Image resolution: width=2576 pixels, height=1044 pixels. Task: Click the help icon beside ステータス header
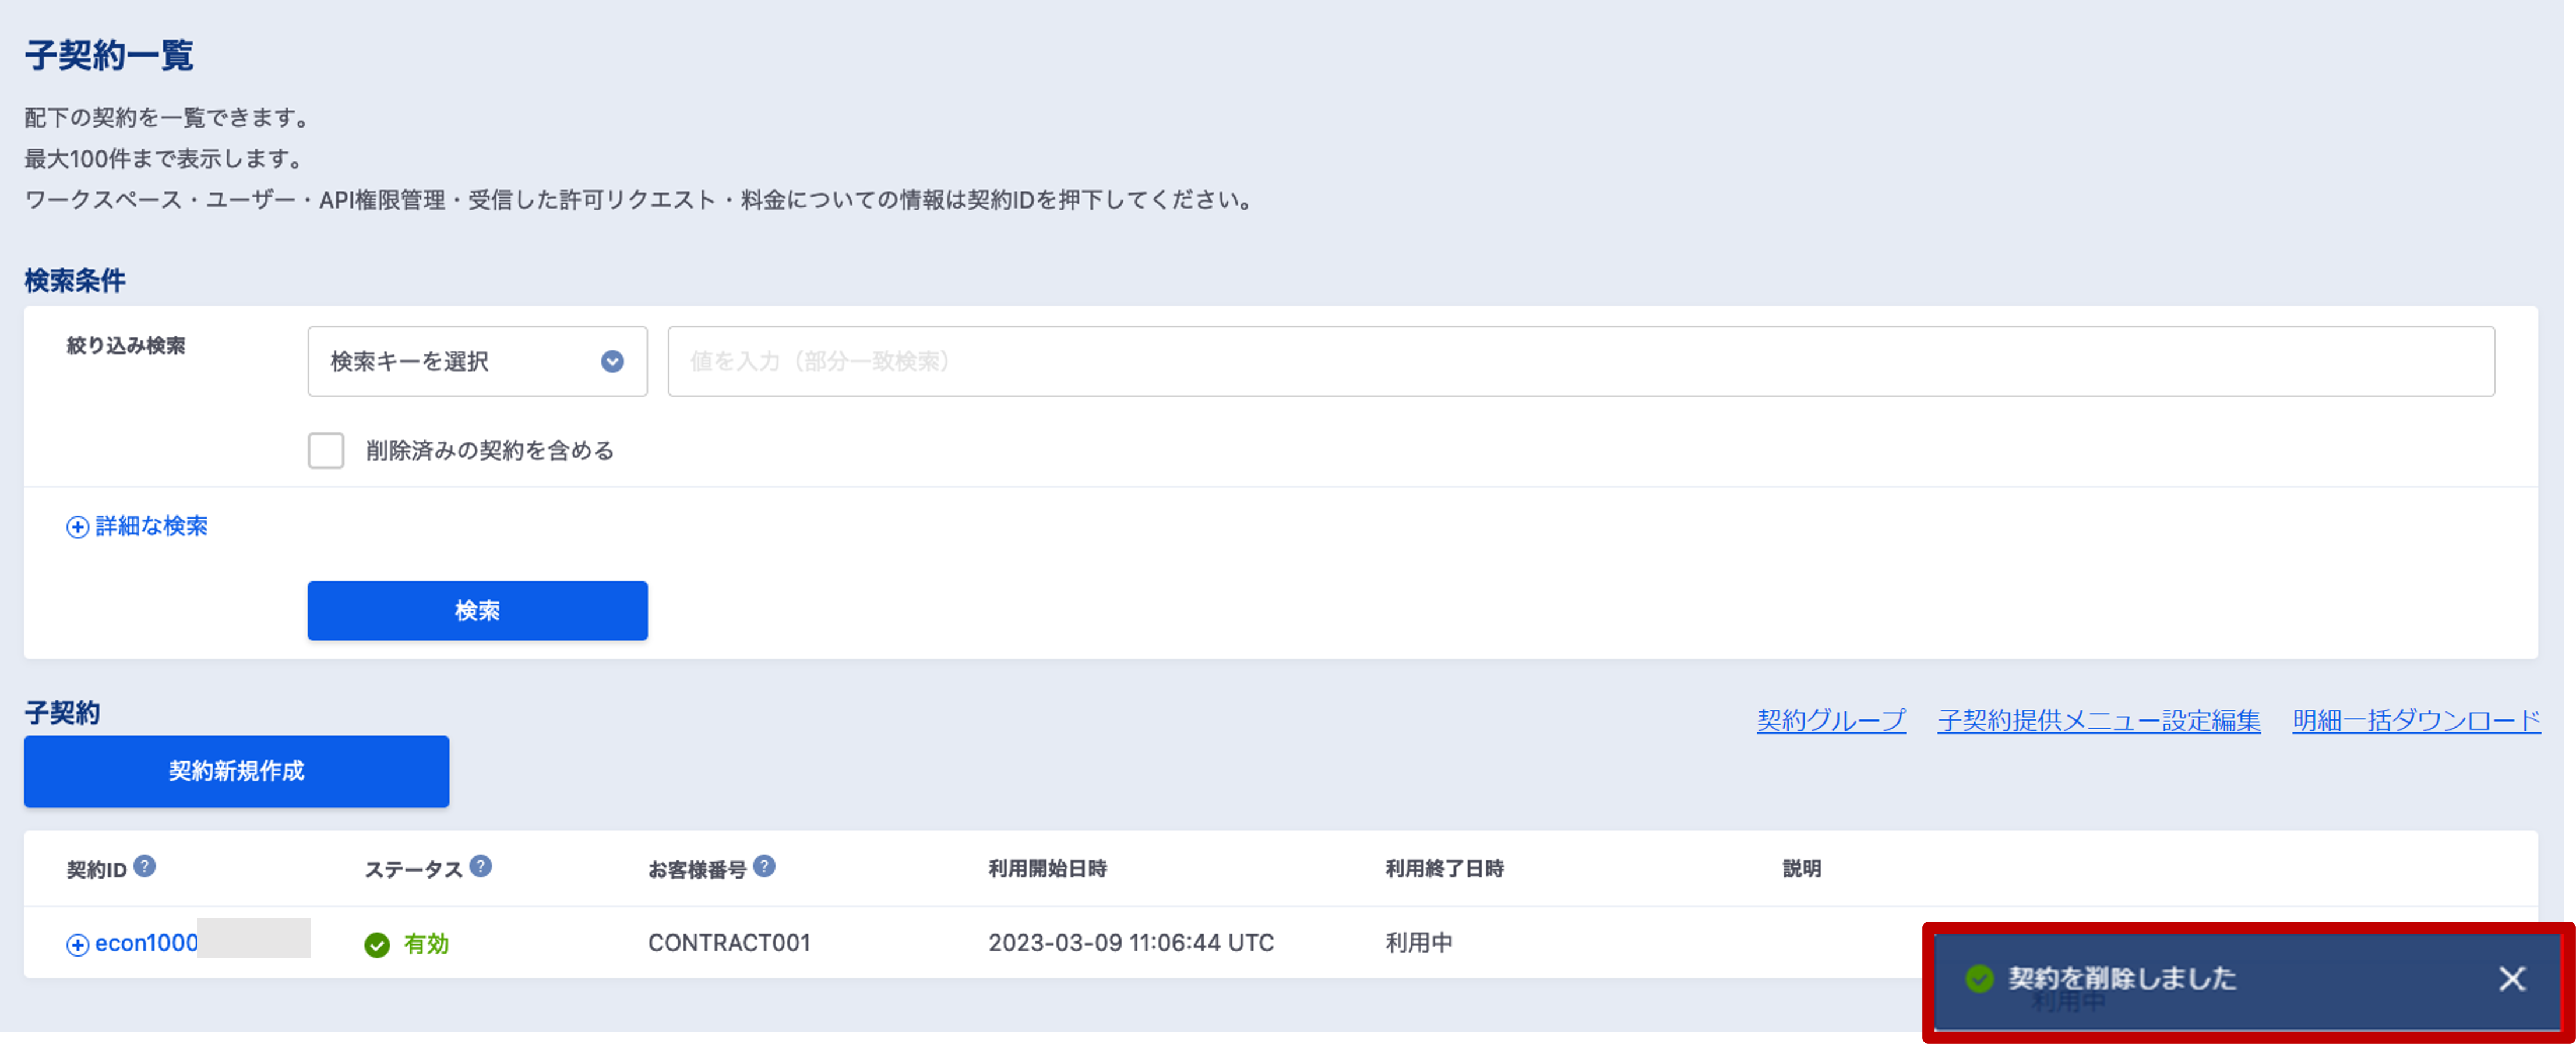click(481, 868)
